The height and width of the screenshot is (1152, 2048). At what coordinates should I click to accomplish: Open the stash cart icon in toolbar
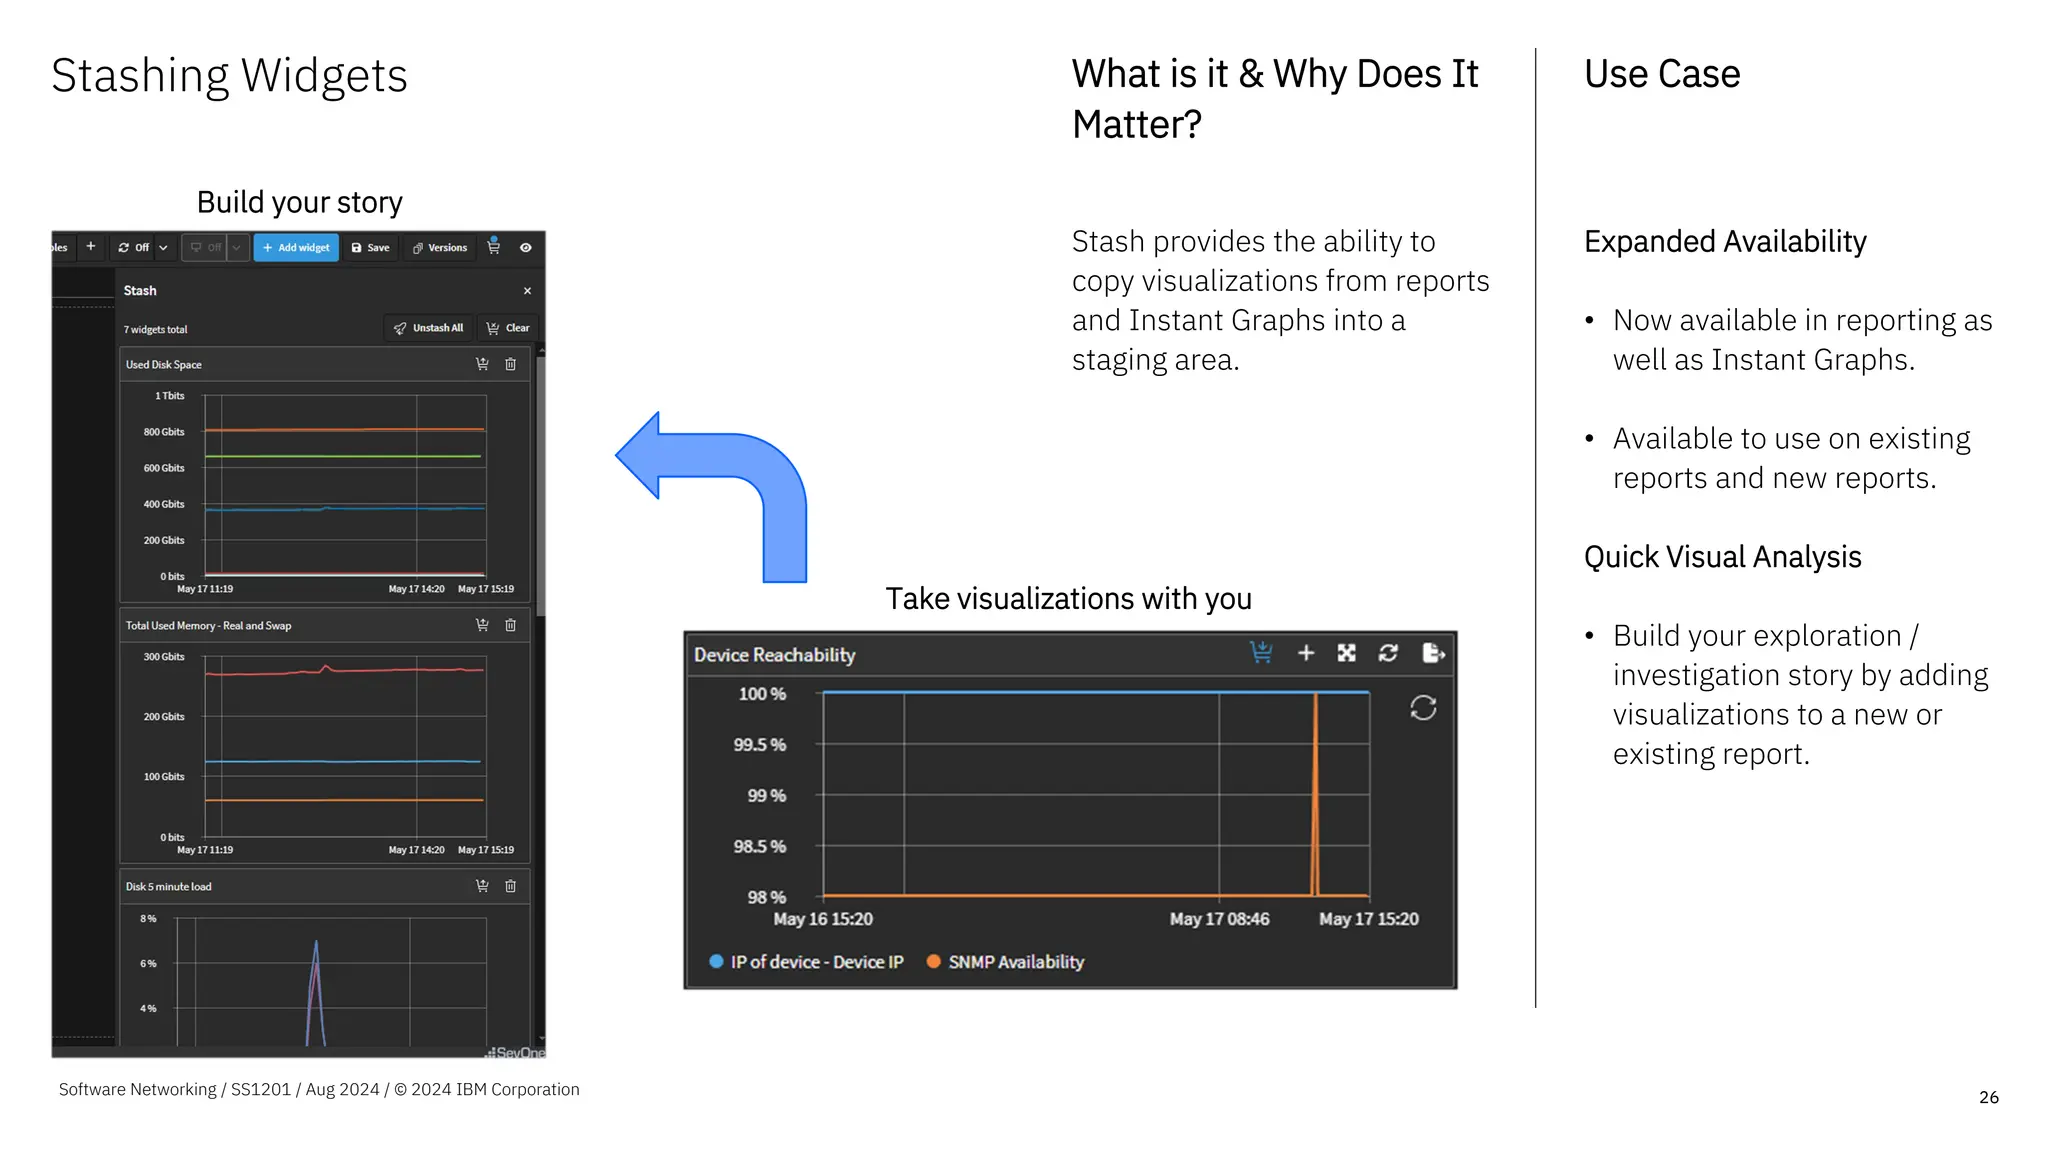[494, 246]
